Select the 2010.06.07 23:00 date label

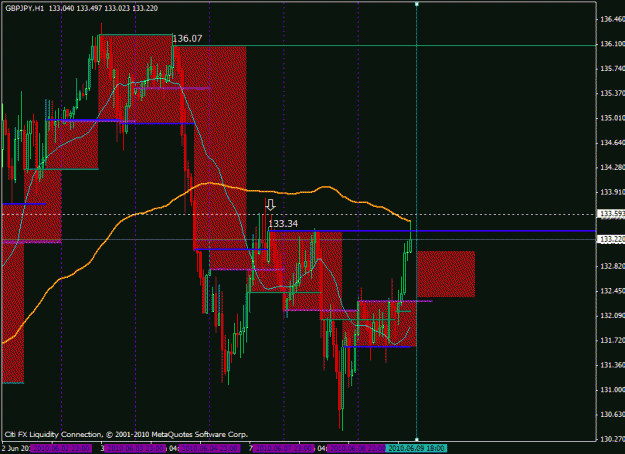pos(283,449)
